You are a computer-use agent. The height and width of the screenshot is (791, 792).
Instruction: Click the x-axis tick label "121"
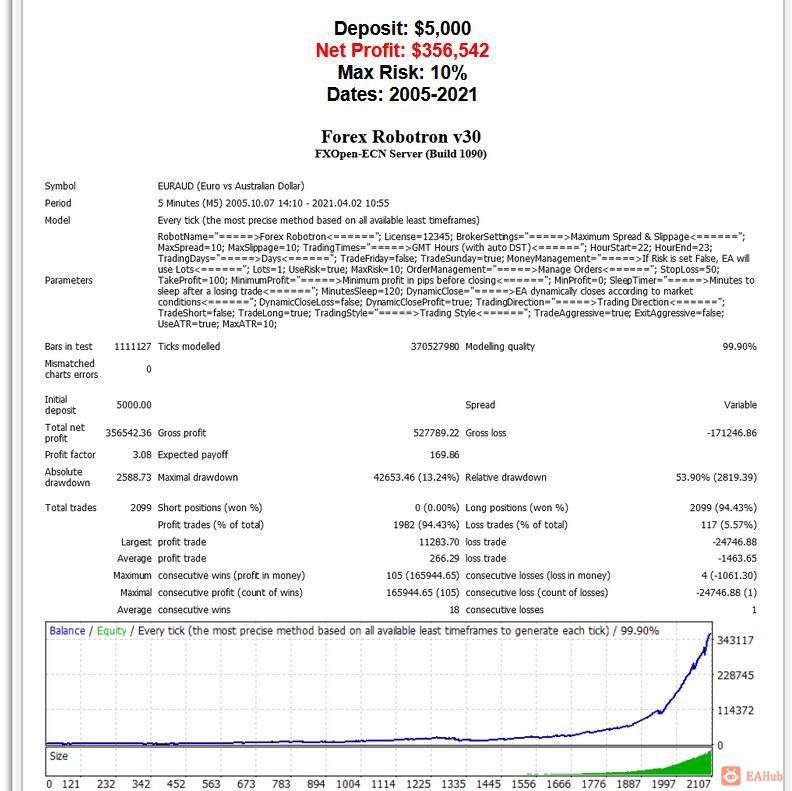pyautogui.click(x=71, y=784)
